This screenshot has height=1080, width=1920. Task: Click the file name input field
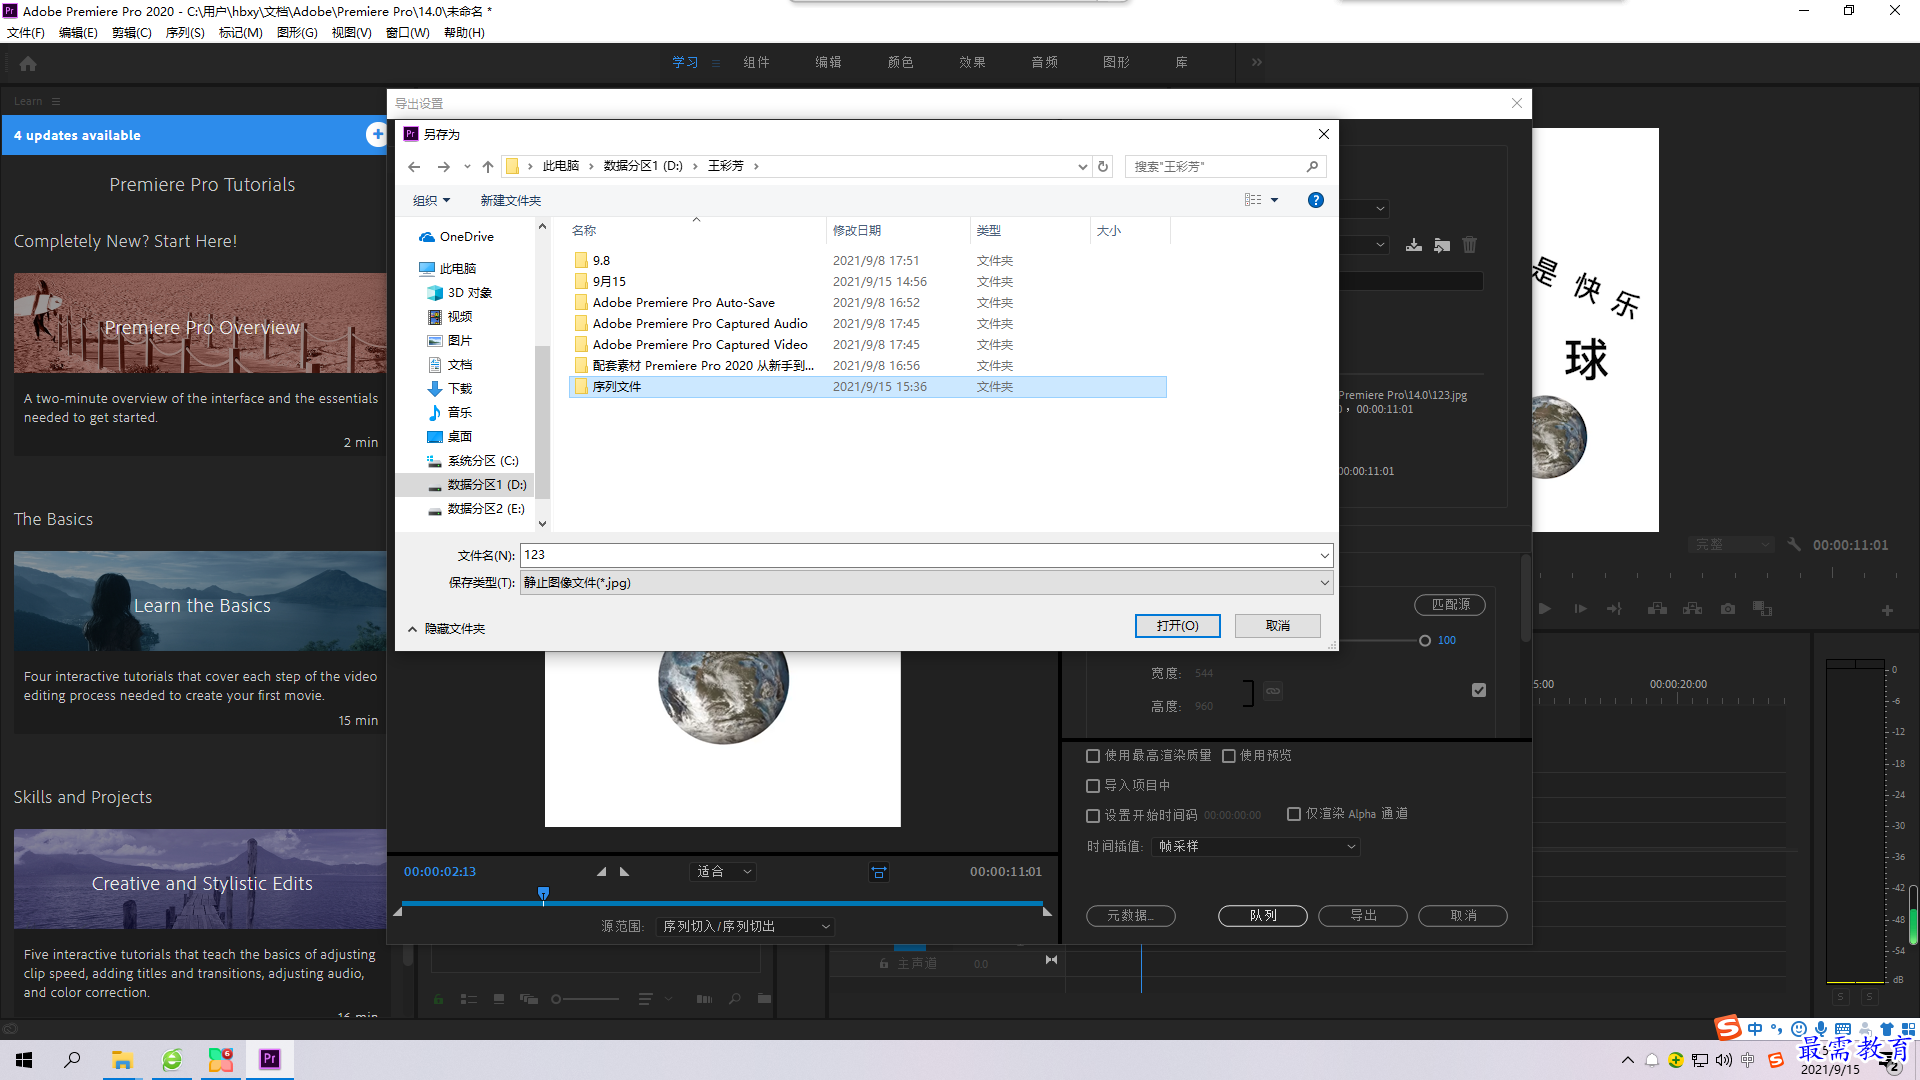pos(918,555)
